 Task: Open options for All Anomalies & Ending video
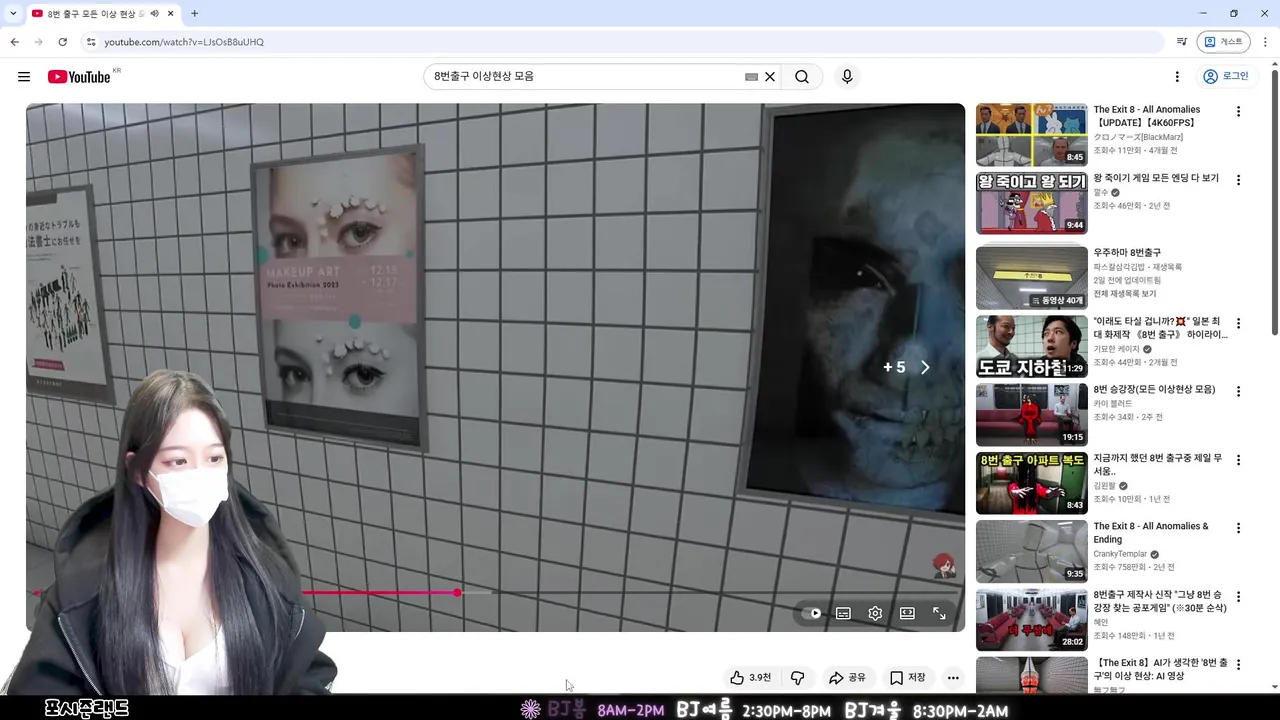click(1238, 528)
